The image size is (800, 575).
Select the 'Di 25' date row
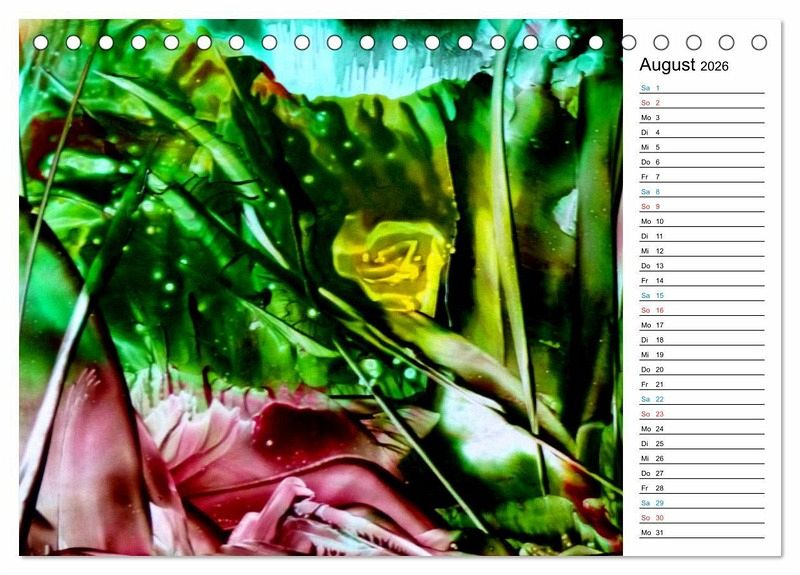coord(702,443)
